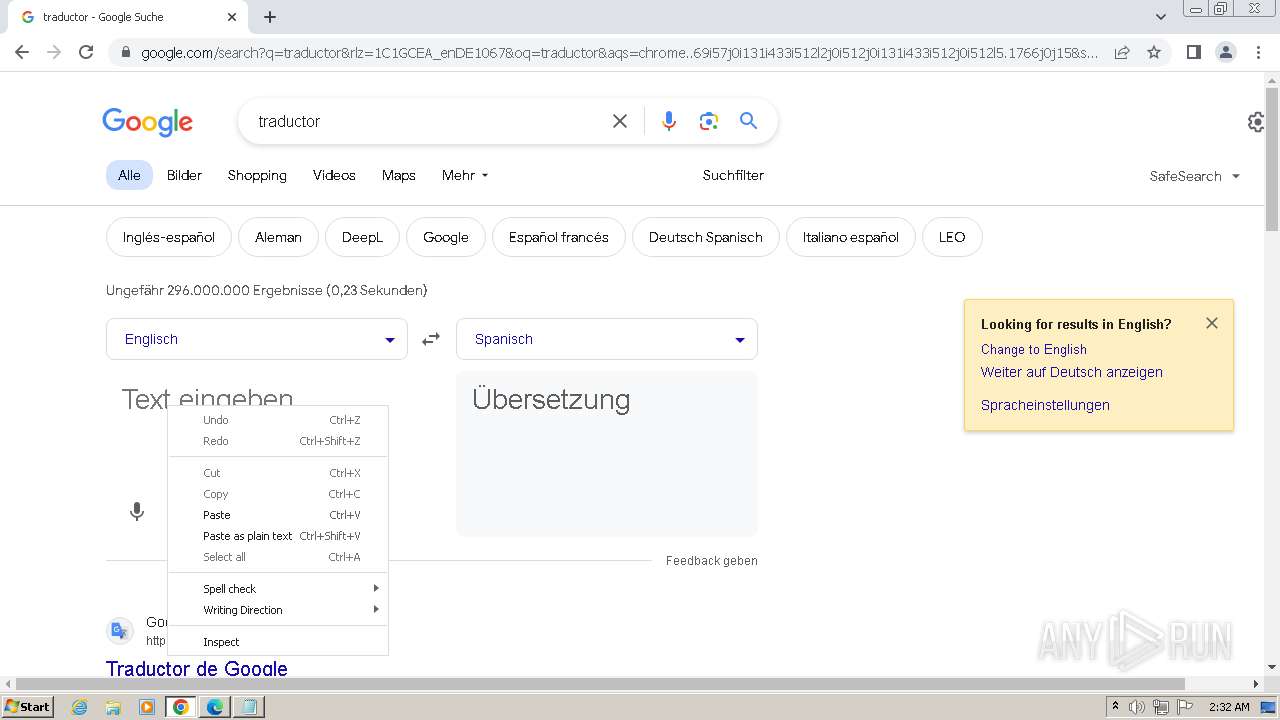Open the Chrome profile avatar
The height and width of the screenshot is (720, 1280).
pyautogui.click(x=1225, y=52)
